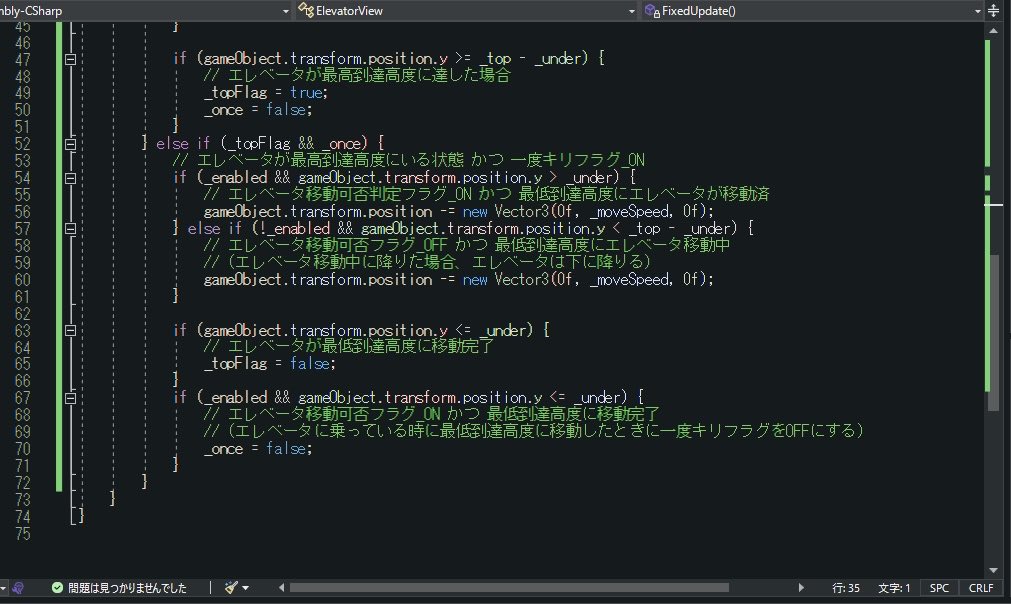Click the 行: 35 line indicator
1011x604 pixels.
845,588
